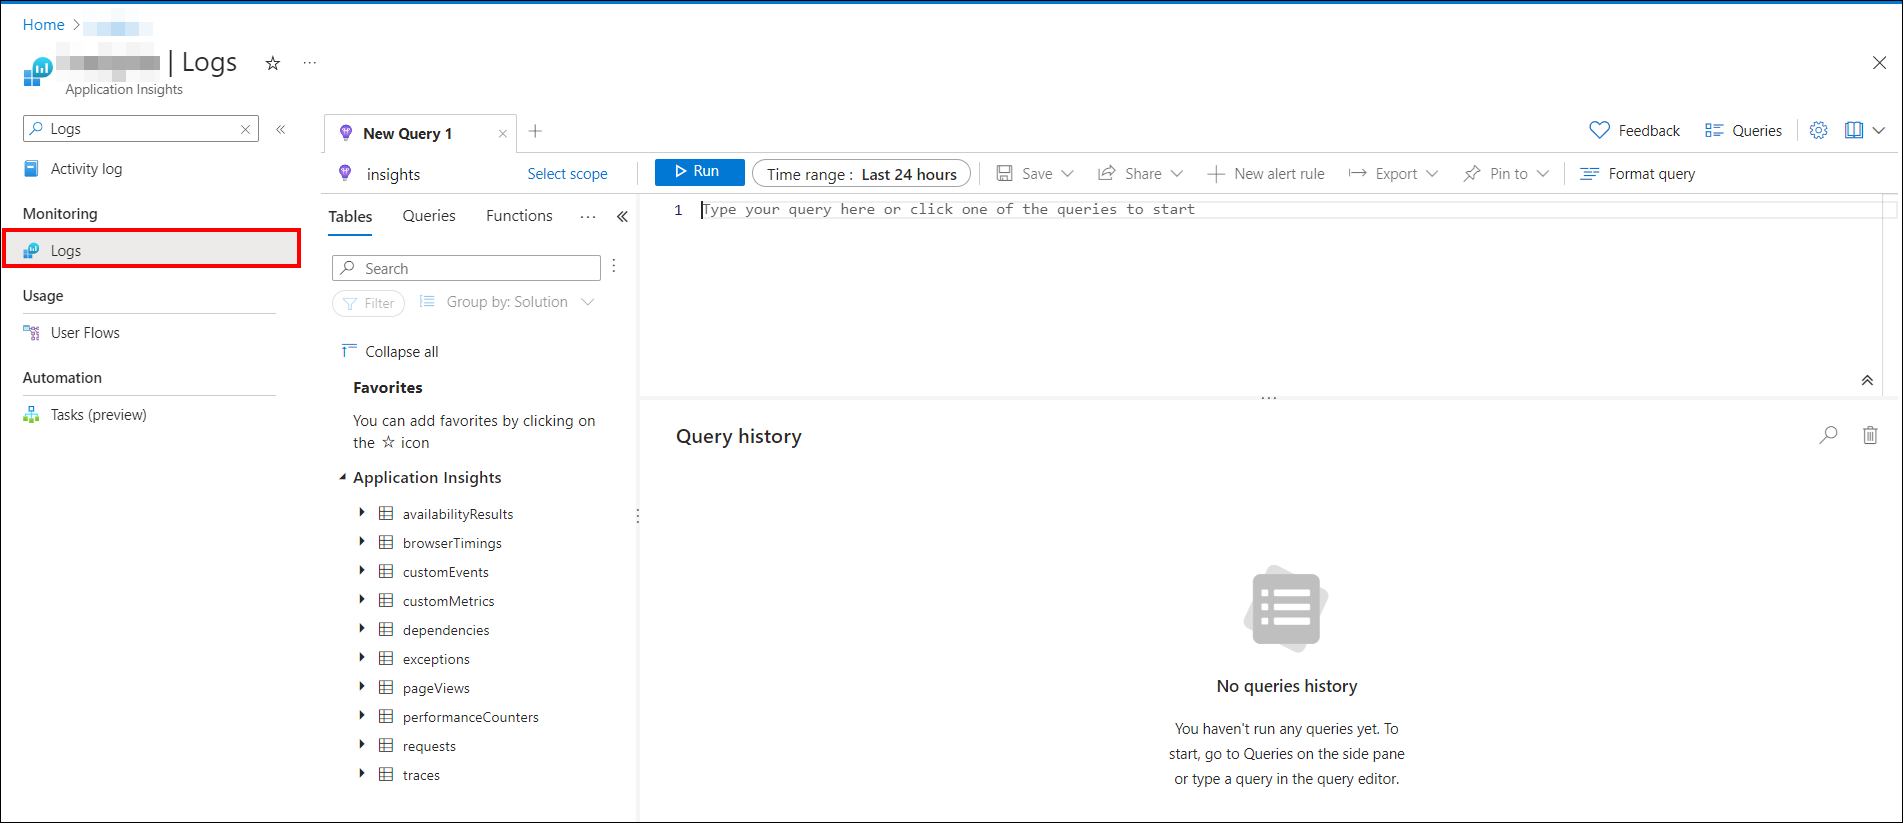1903x823 pixels.
Task: Click Format query
Action: point(1638,174)
